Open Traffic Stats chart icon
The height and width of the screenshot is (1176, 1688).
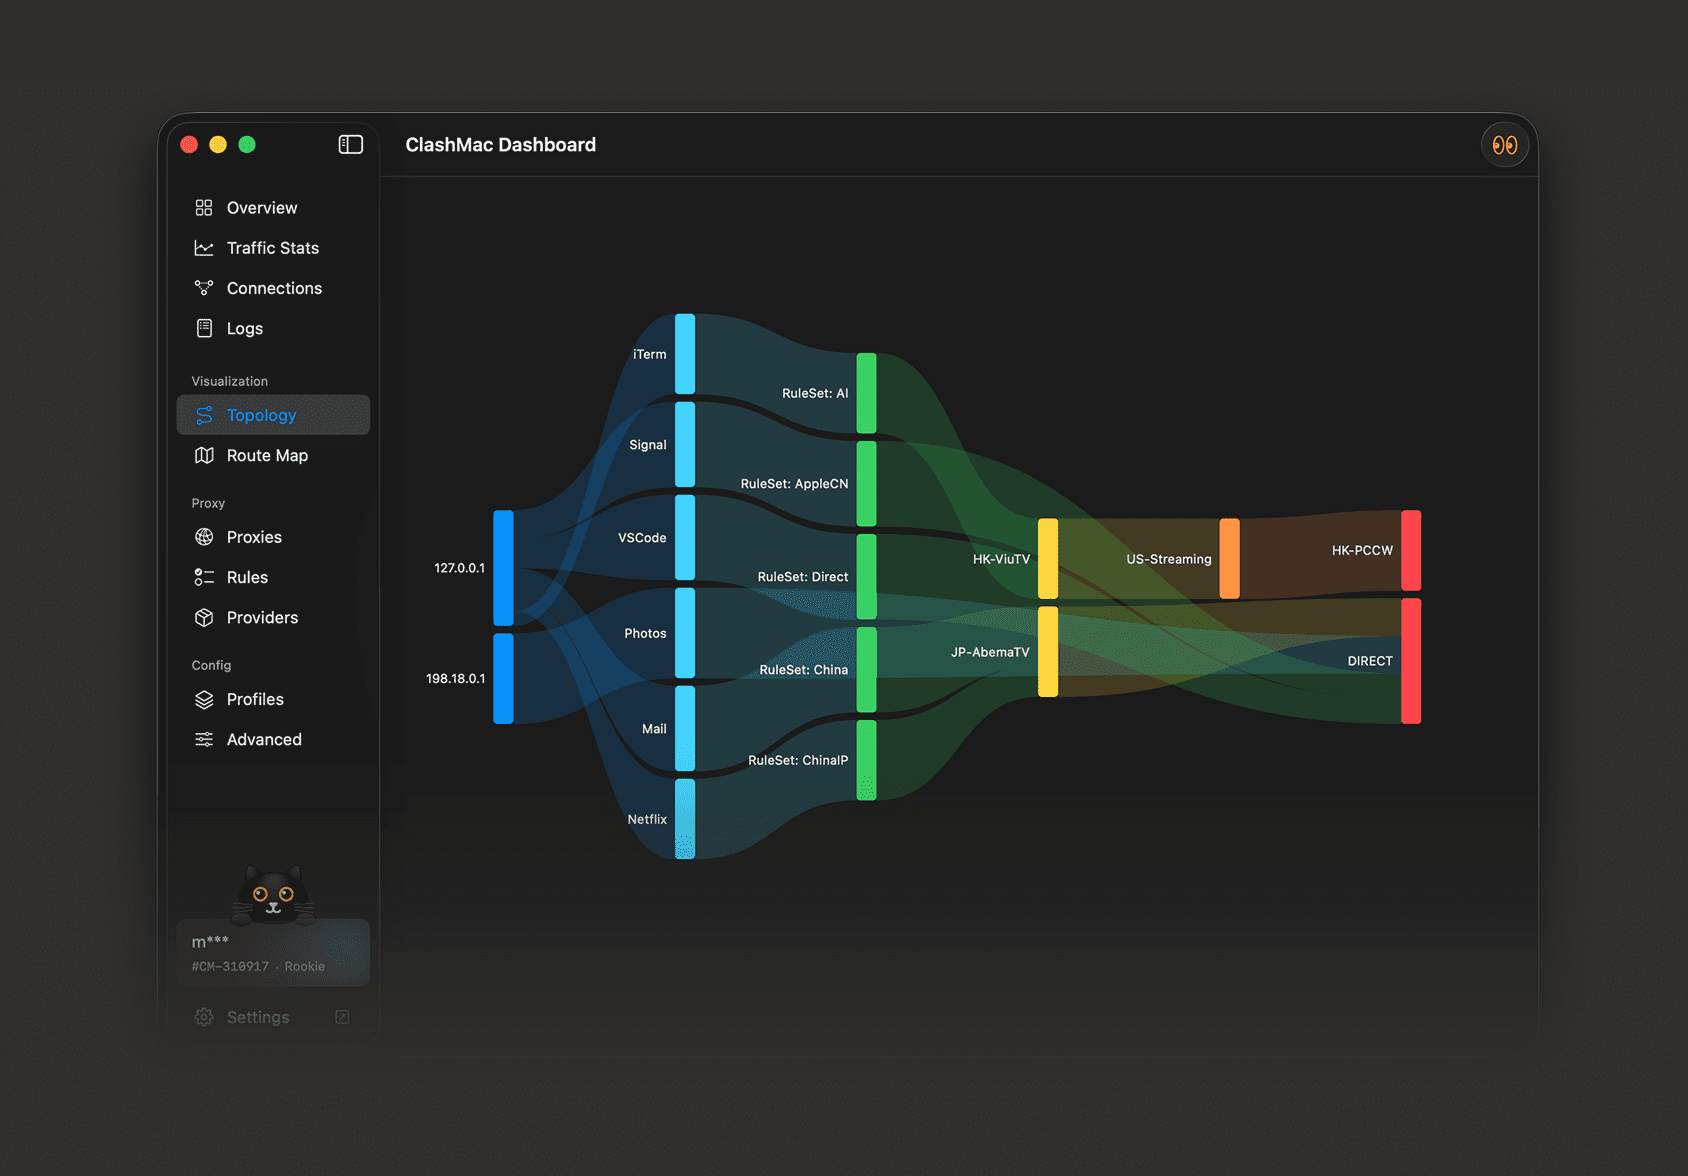pyautogui.click(x=204, y=248)
